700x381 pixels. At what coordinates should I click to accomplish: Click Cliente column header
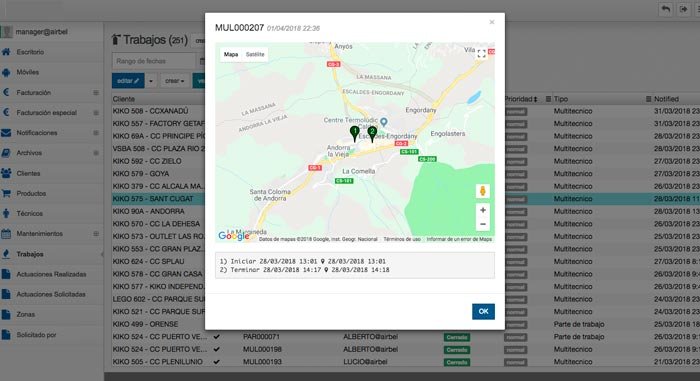pyautogui.click(x=124, y=99)
